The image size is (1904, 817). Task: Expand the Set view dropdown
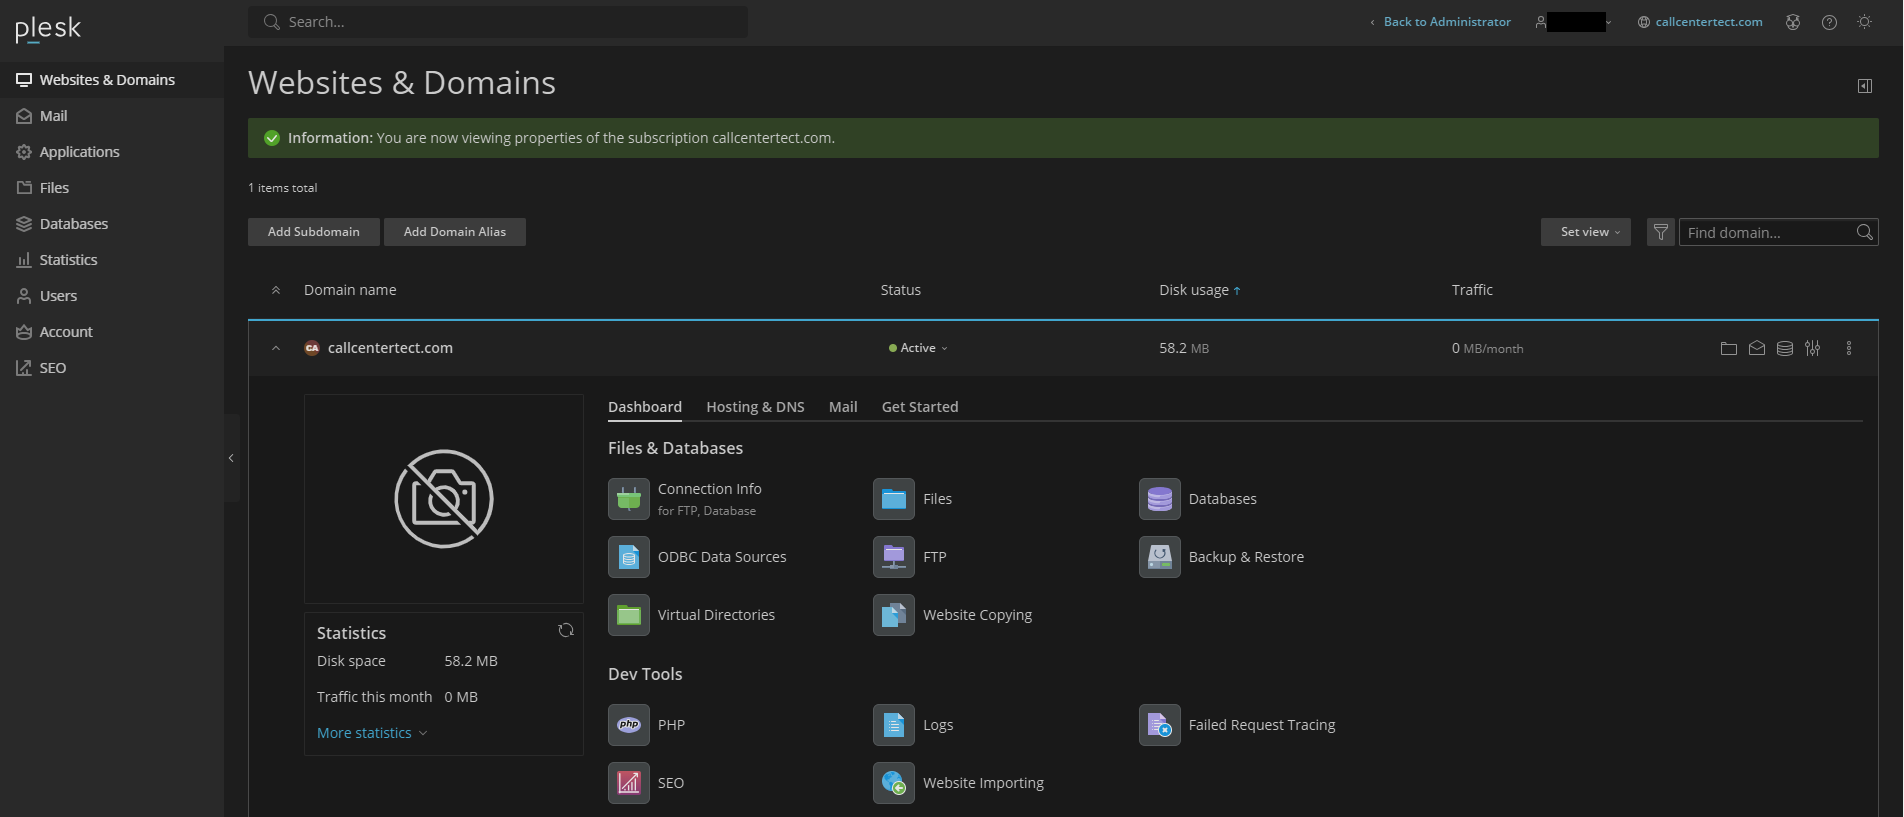pyautogui.click(x=1585, y=232)
